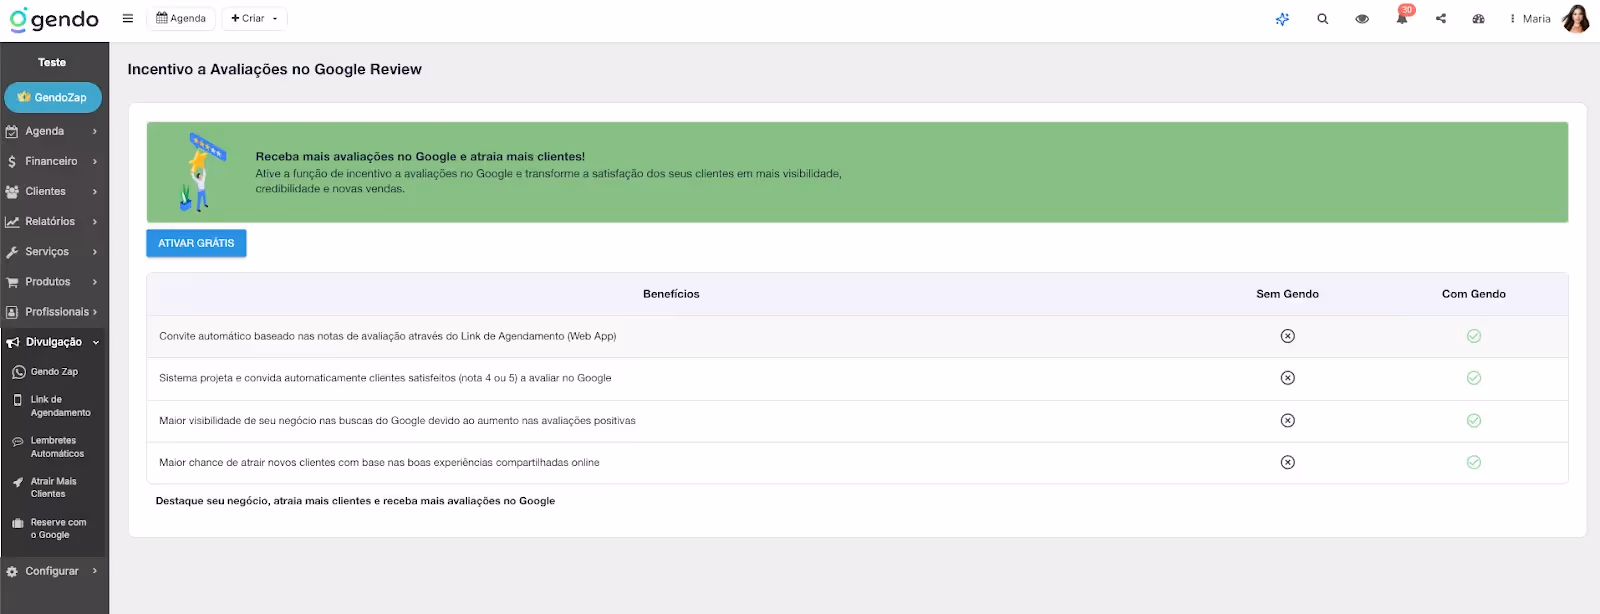Click the X icon in Maior visibilidade row
1600x614 pixels.
point(1288,420)
